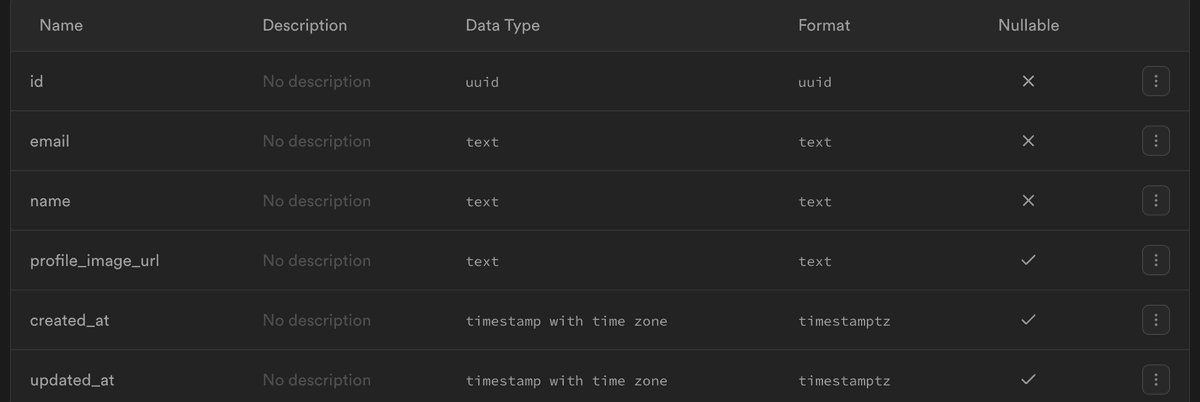Click the nullable X mark for id
Screen dimensions: 1200x402
(x=1028, y=81)
